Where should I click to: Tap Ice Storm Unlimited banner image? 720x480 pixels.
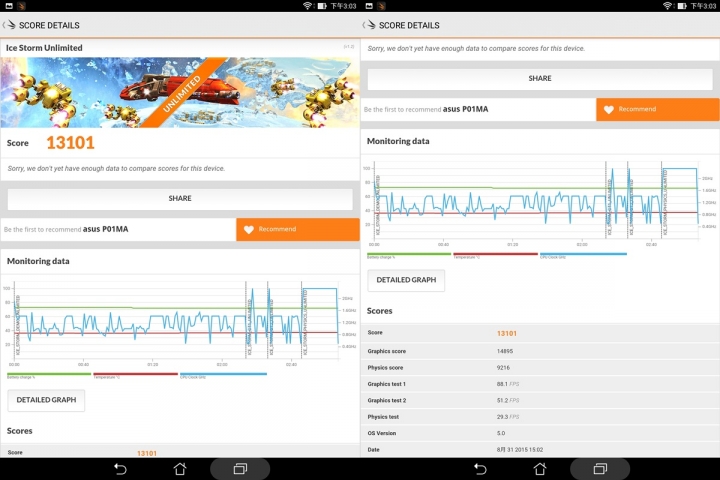coord(180,92)
